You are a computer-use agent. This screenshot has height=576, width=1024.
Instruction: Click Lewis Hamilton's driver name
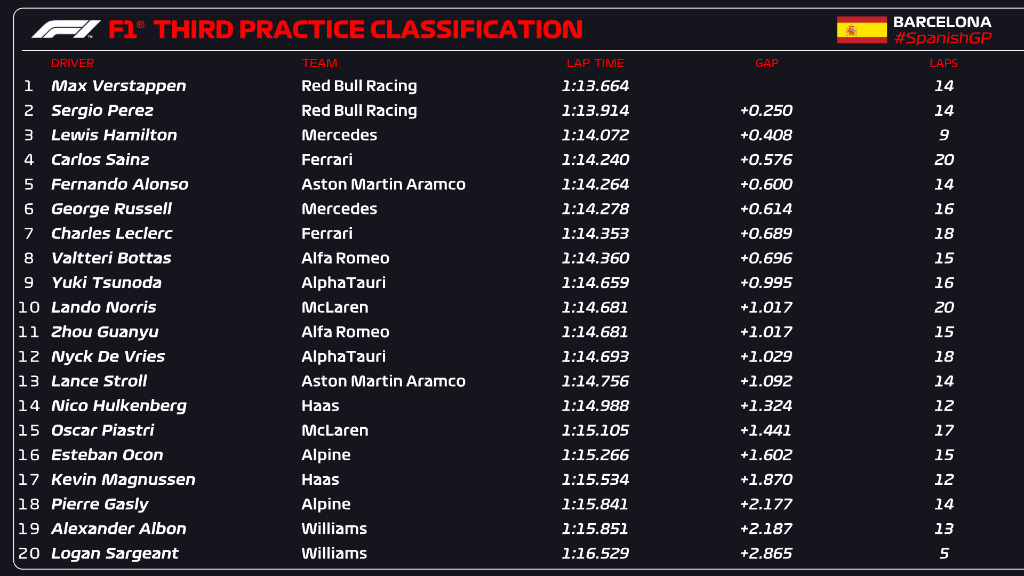click(114, 135)
